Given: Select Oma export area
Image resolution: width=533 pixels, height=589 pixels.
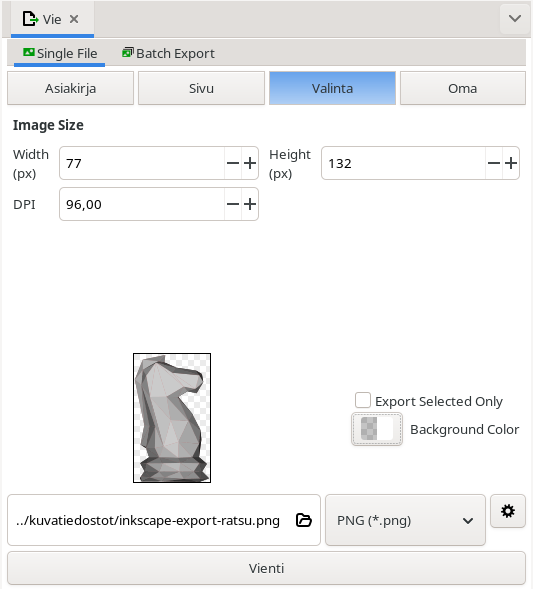Looking at the screenshot, I should [463, 88].
